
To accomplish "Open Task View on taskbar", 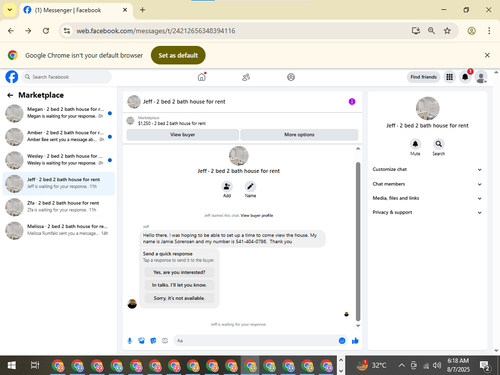I will click(35, 365).
